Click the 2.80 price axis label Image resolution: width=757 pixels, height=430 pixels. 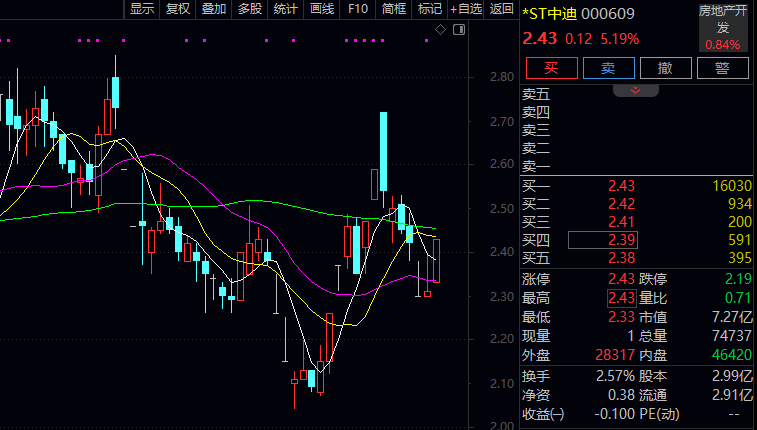click(x=502, y=77)
